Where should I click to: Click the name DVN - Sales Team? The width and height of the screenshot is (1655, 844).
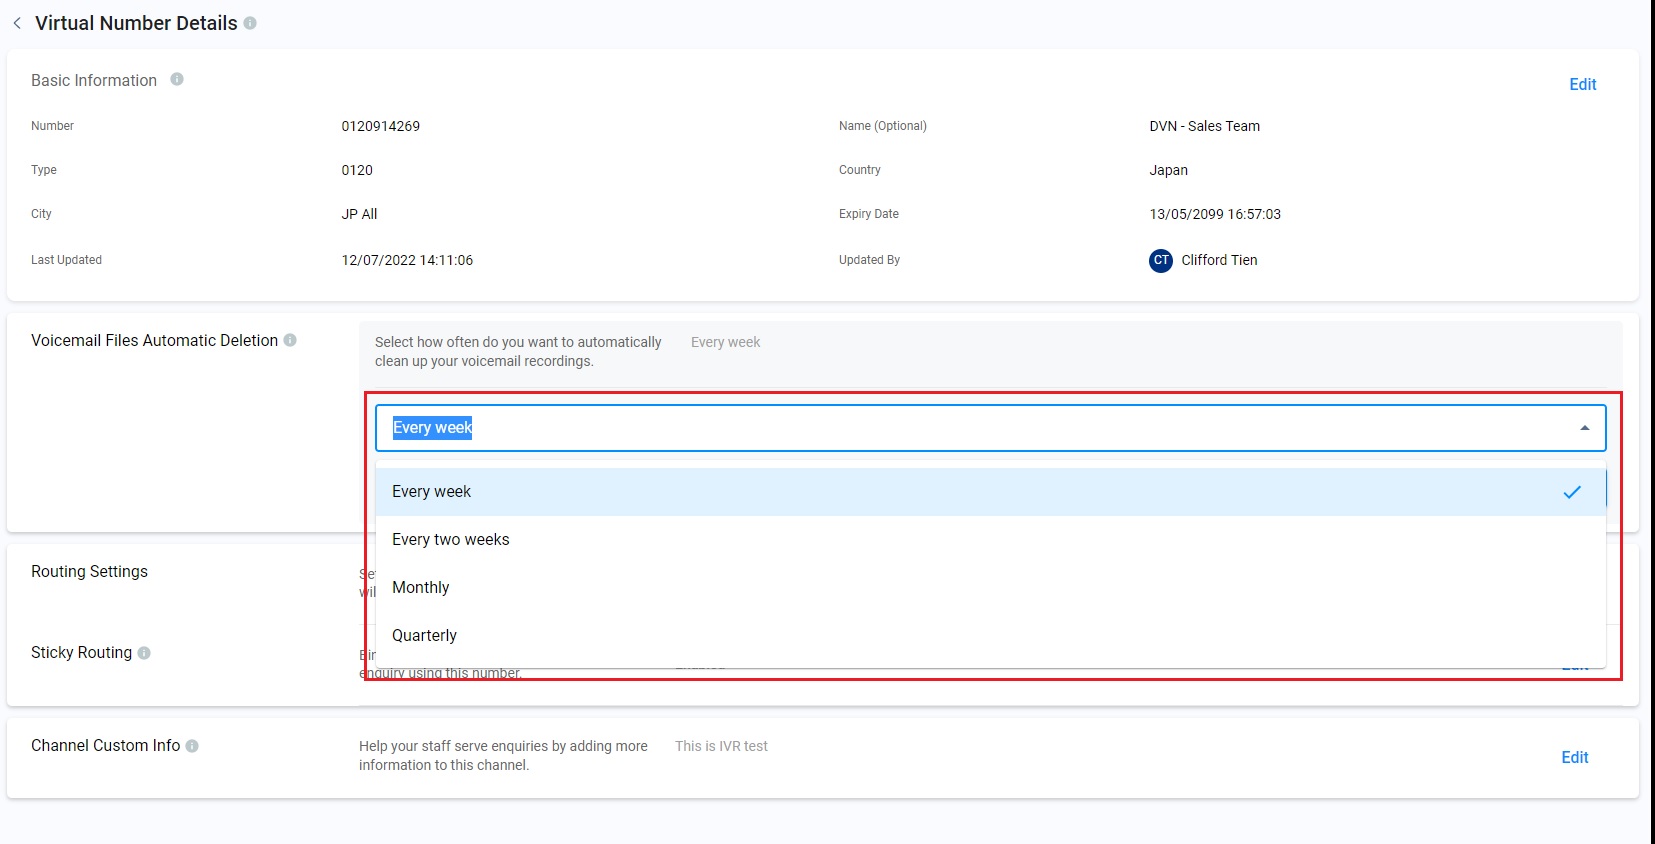(1204, 126)
